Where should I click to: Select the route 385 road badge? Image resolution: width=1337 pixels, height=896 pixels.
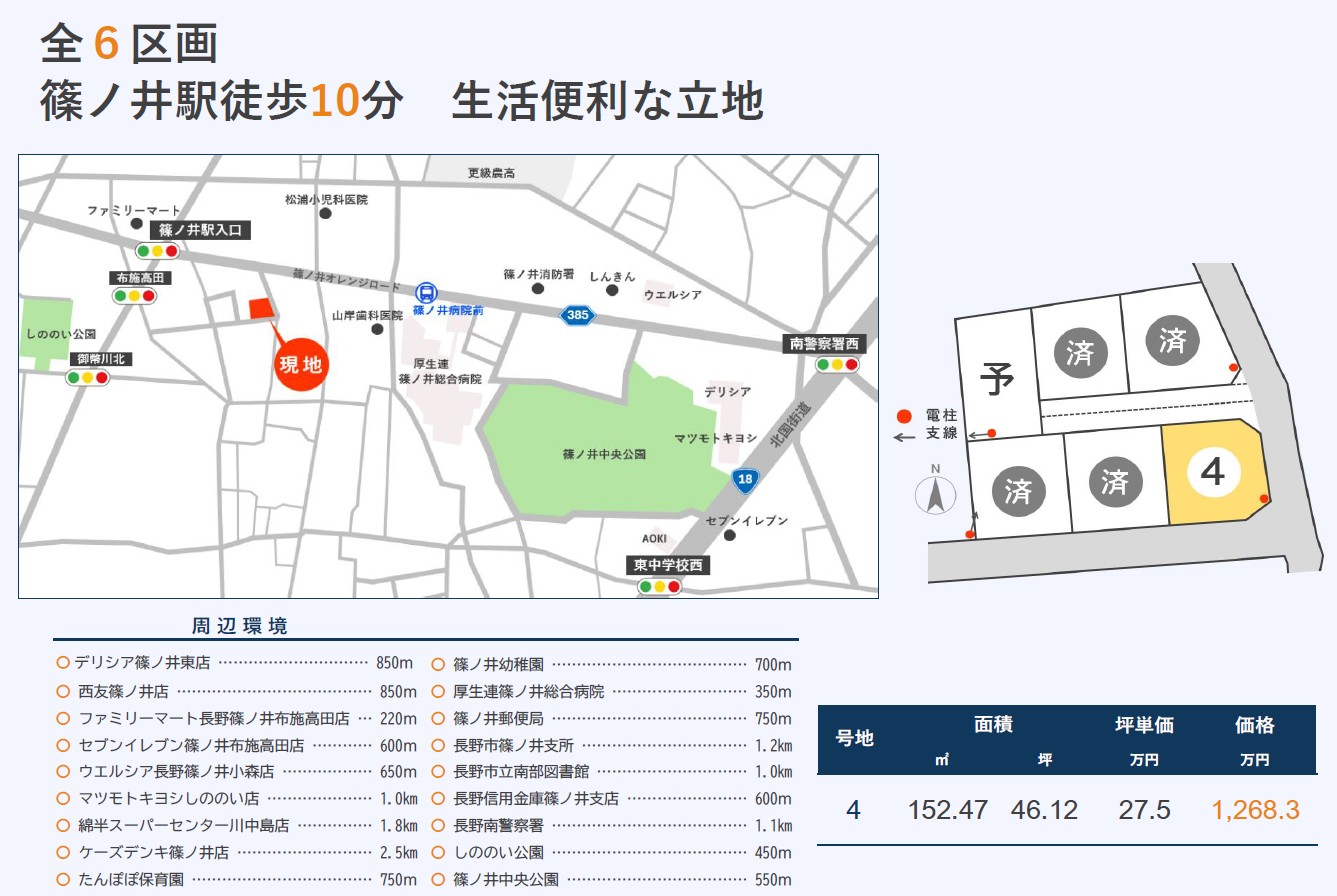(x=577, y=315)
